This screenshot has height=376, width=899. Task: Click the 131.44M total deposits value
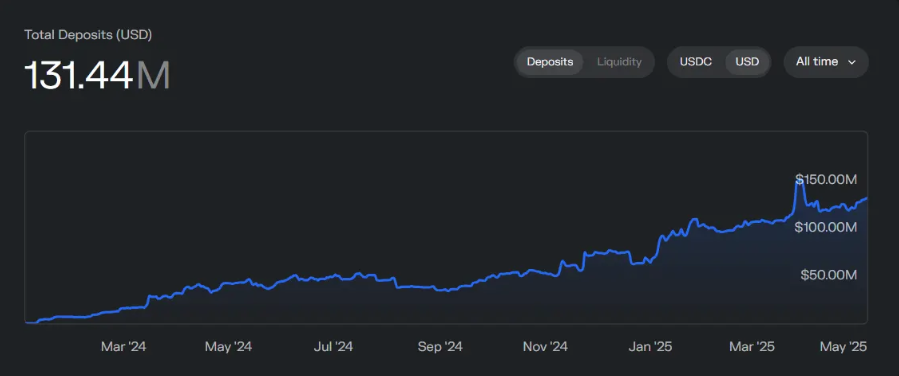pyautogui.click(x=97, y=76)
